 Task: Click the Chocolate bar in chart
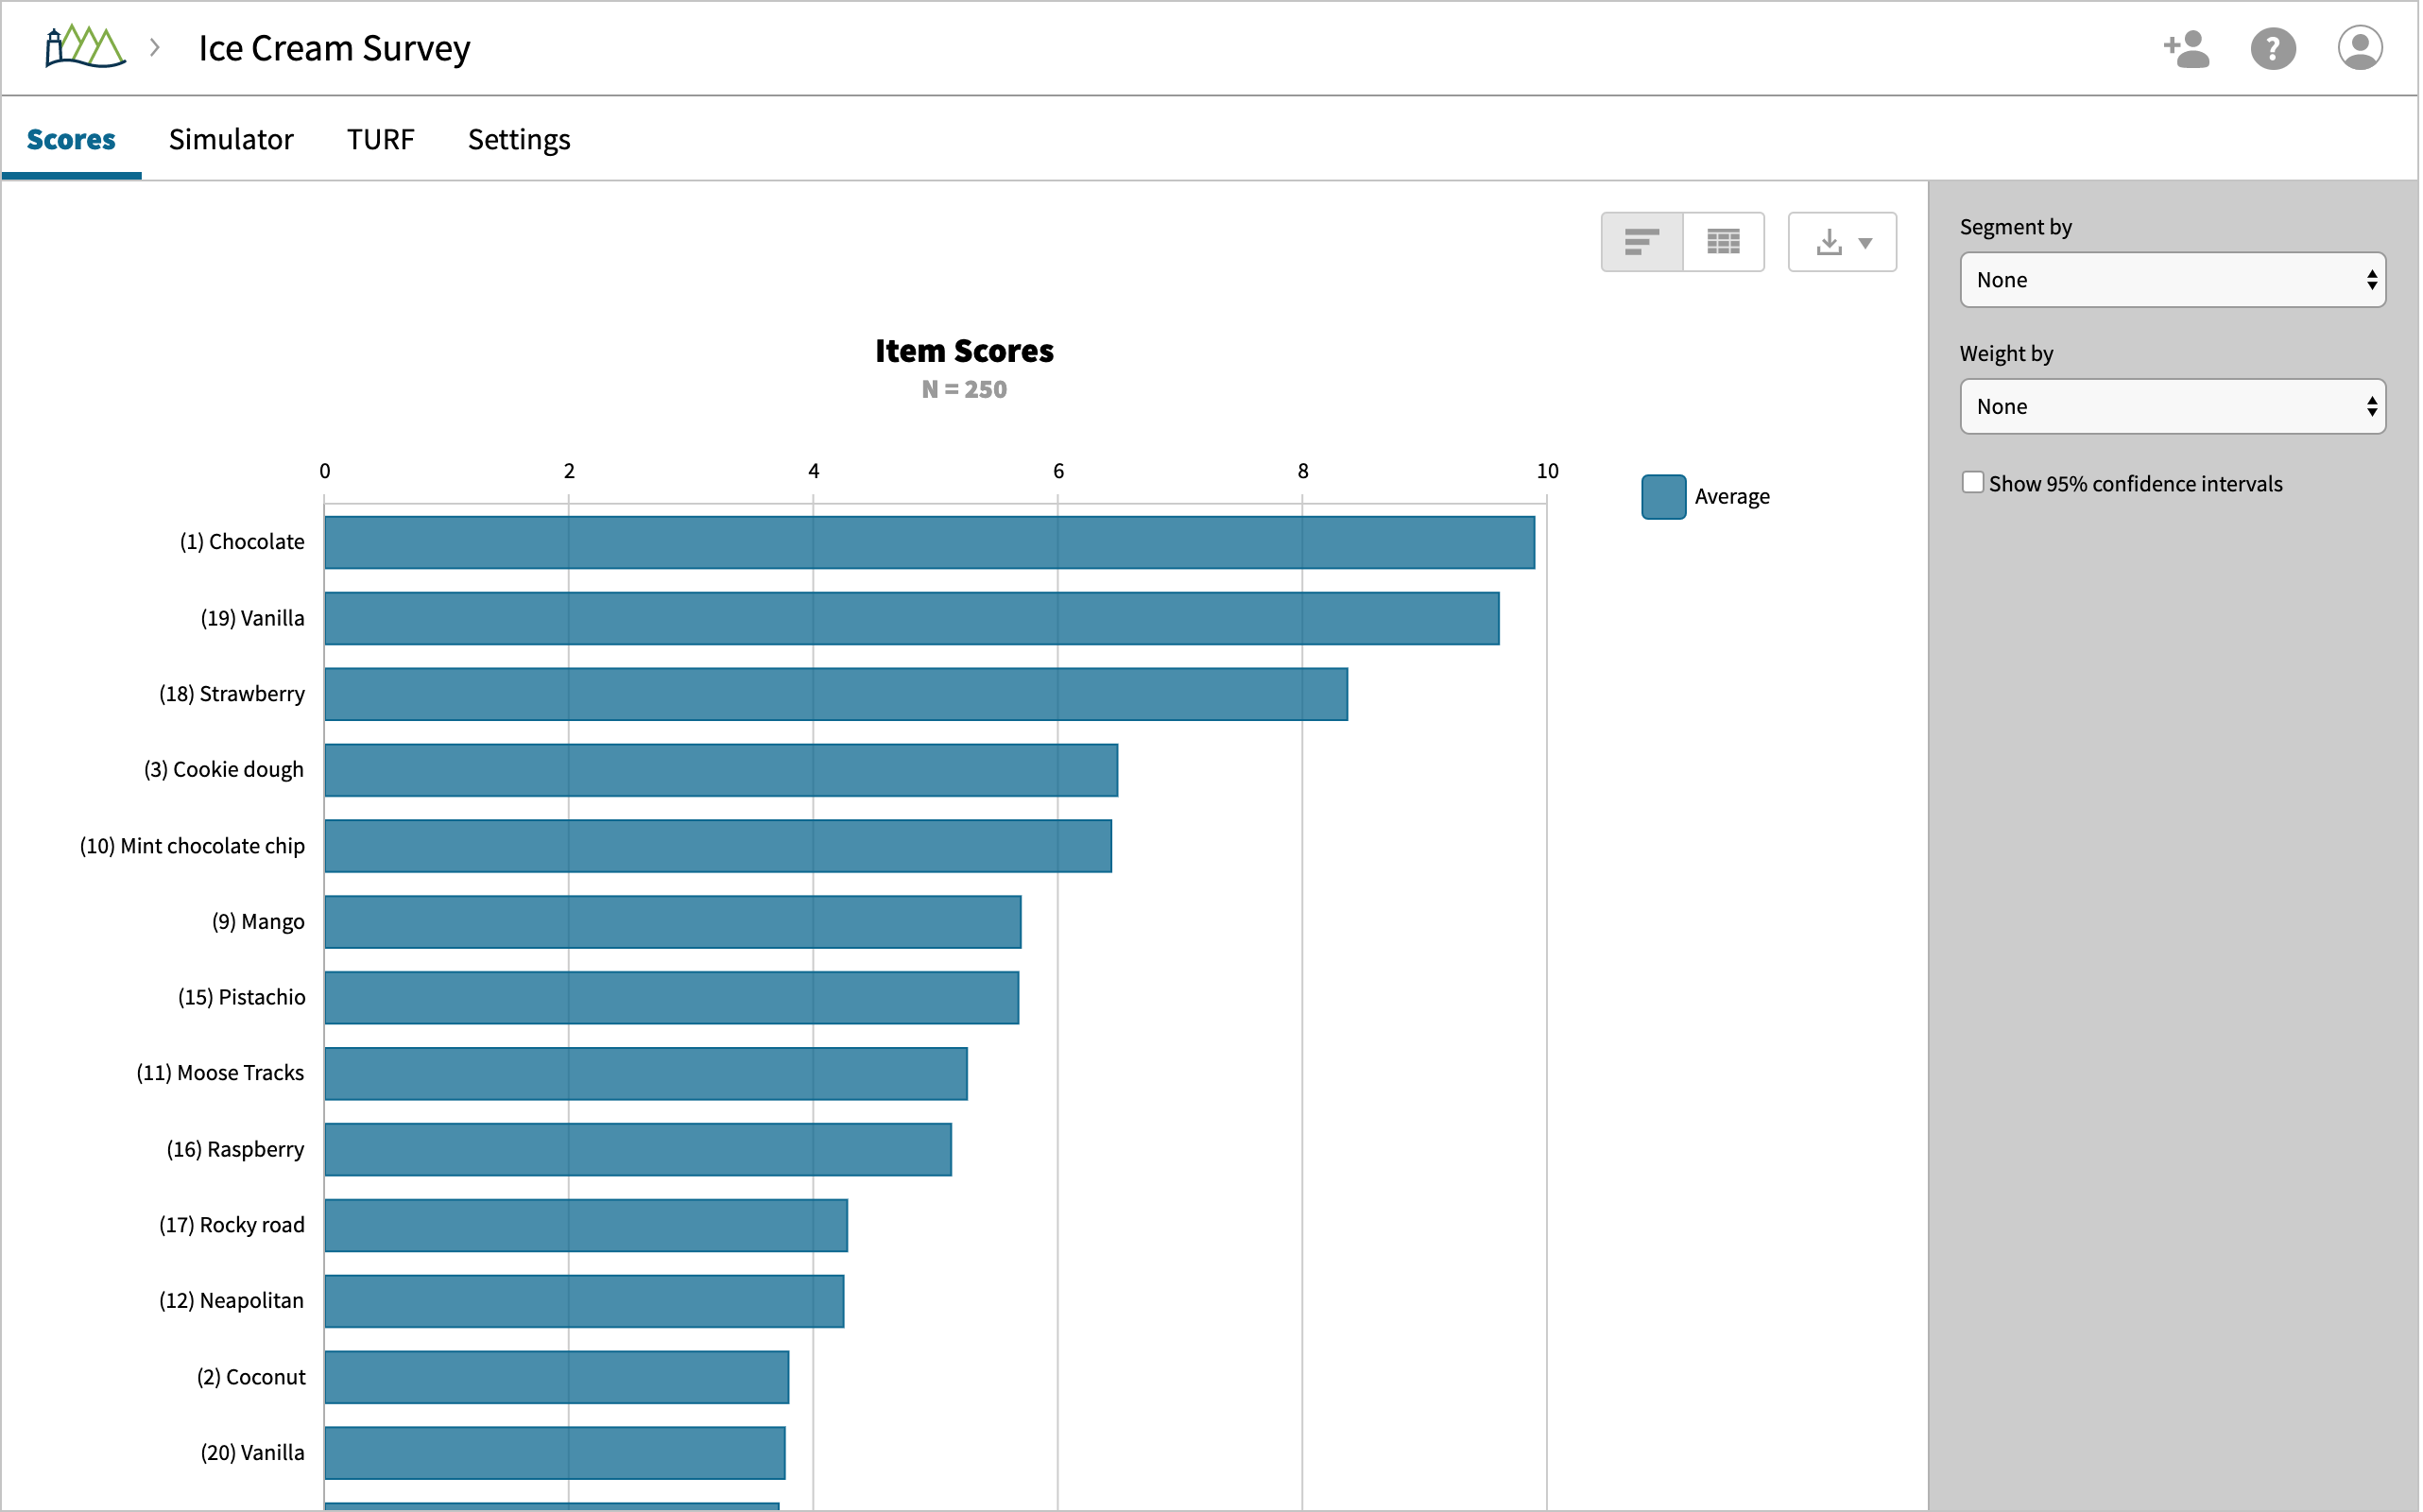tap(928, 542)
